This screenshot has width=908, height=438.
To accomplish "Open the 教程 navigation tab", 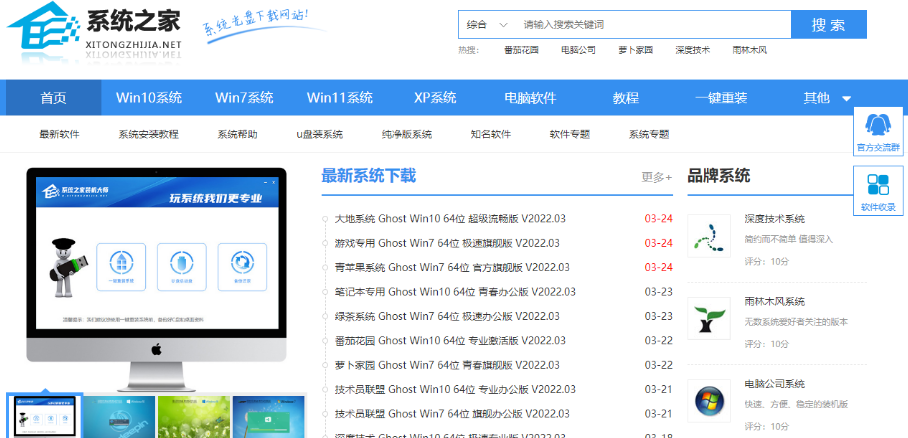I will (626, 98).
